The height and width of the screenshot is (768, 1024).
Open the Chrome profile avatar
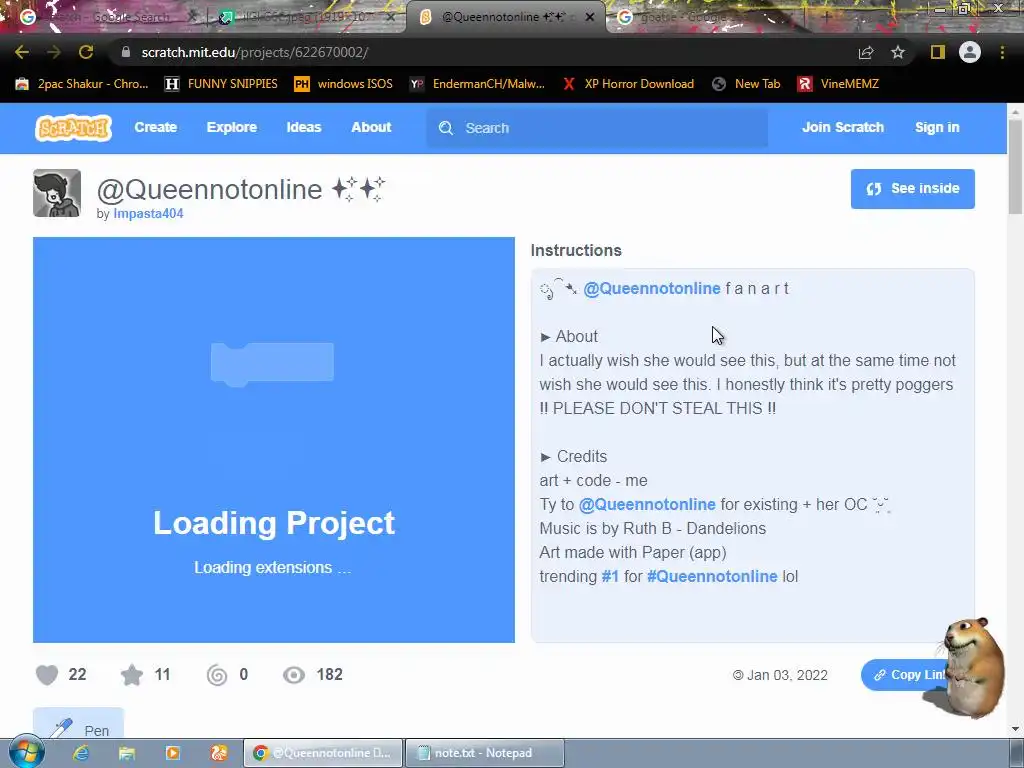970,52
